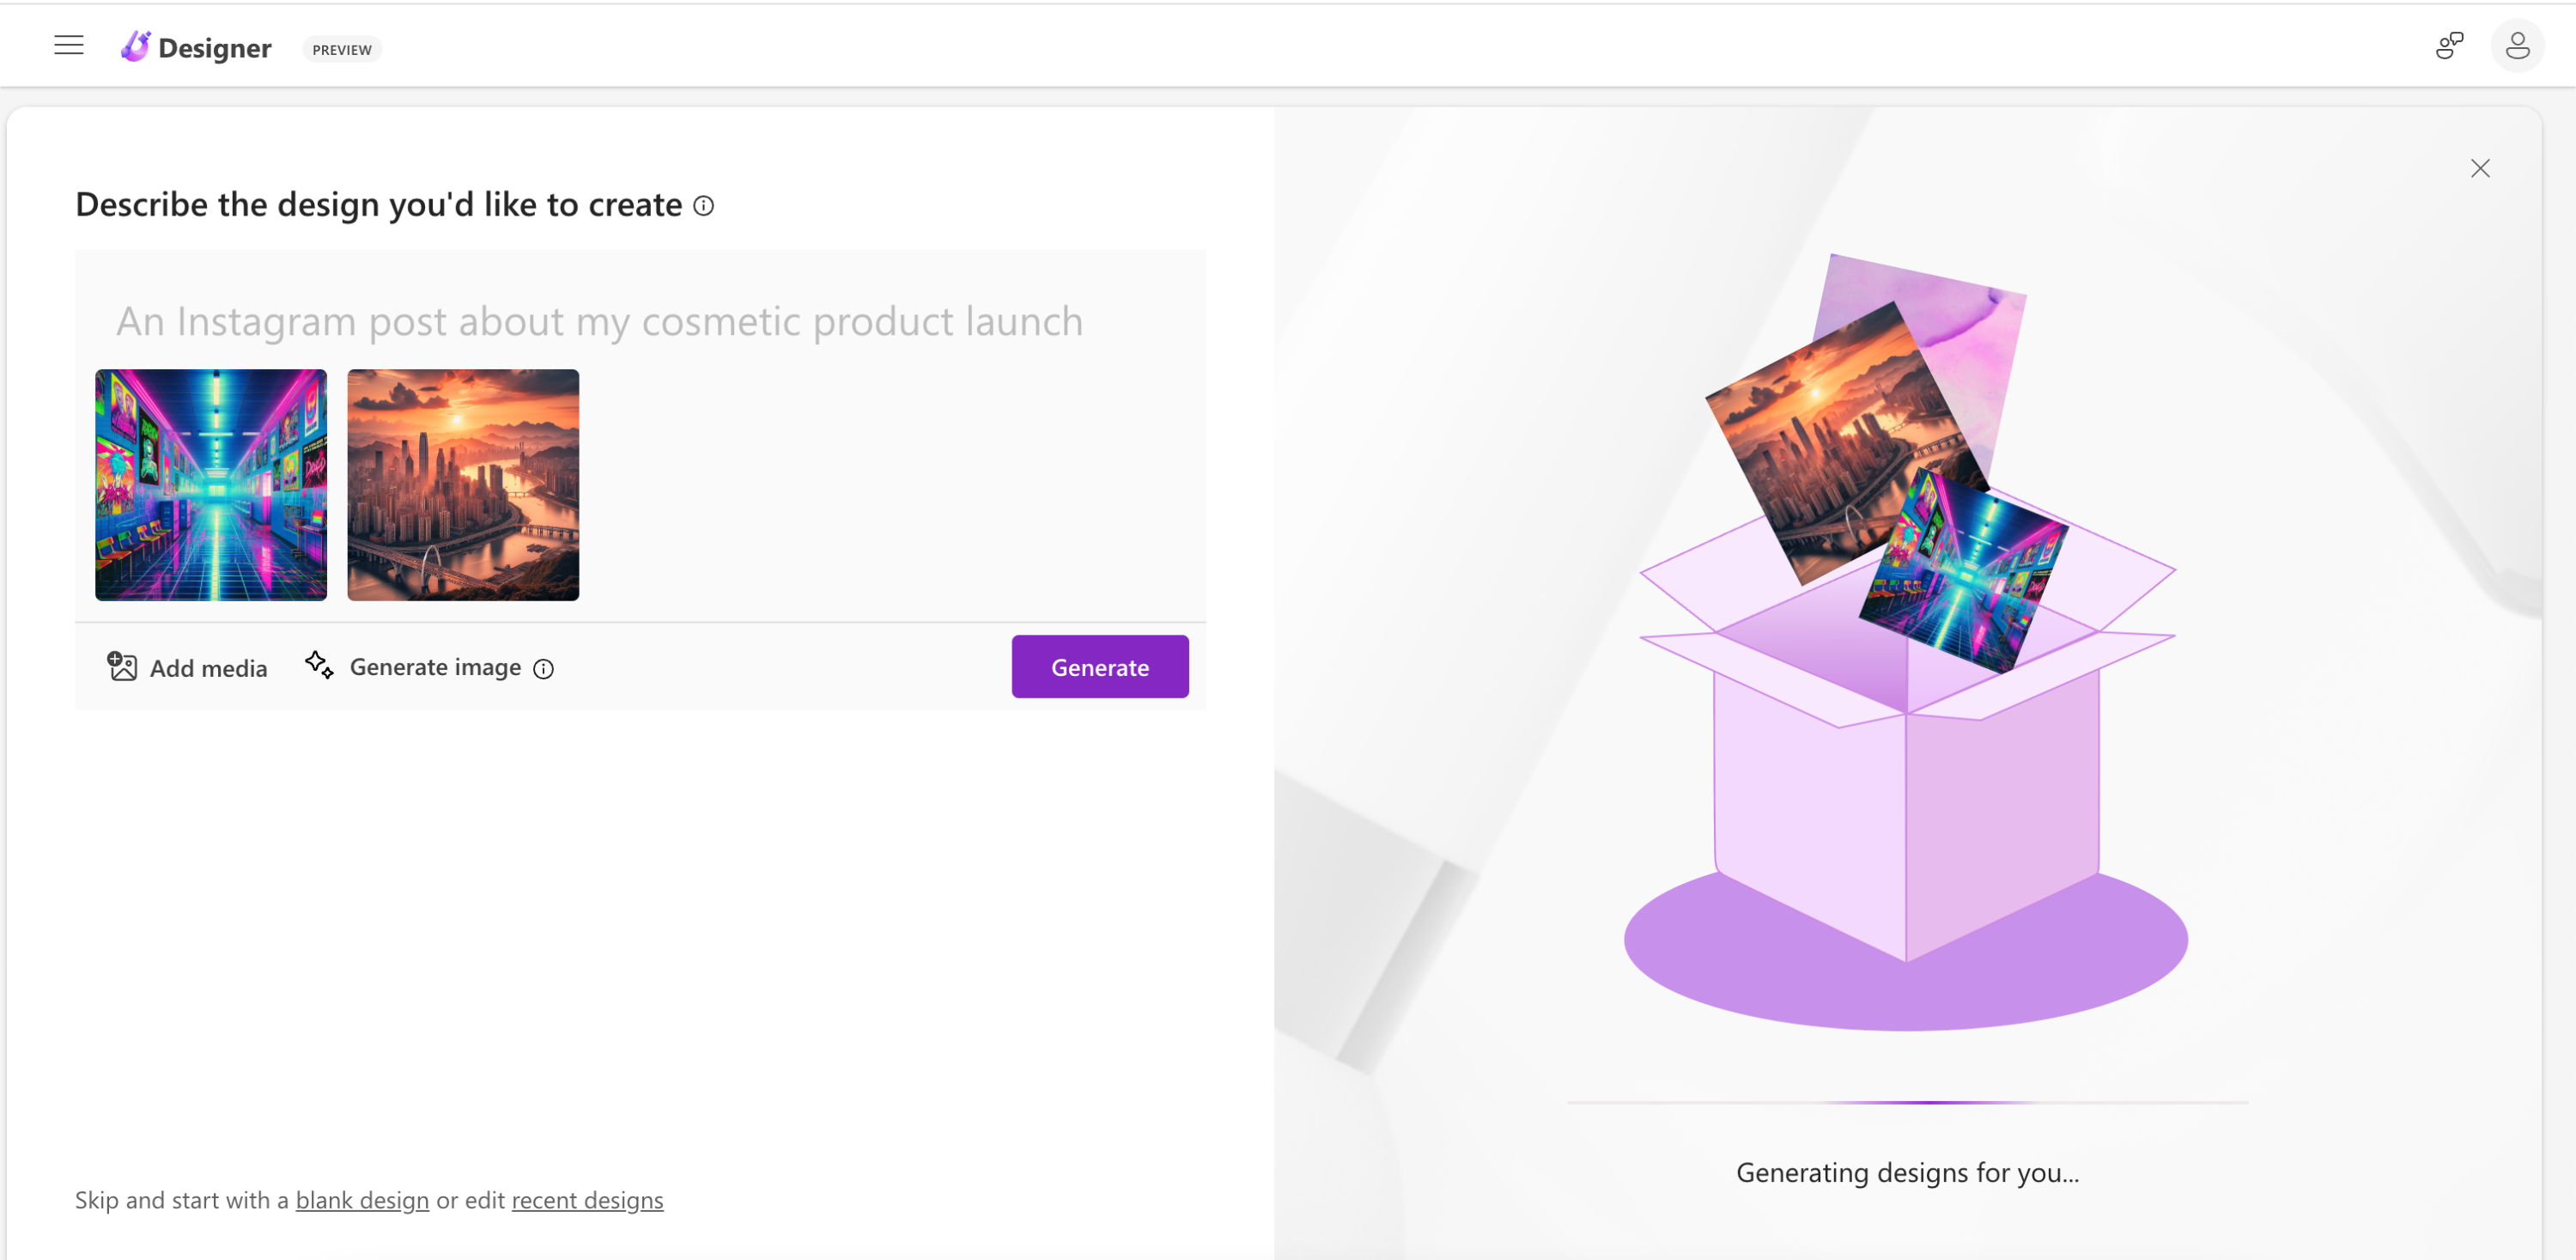Image resolution: width=2576 pixels, height=1260 pixels.
Task: Click the Add media label
Action: pos(208,668)
